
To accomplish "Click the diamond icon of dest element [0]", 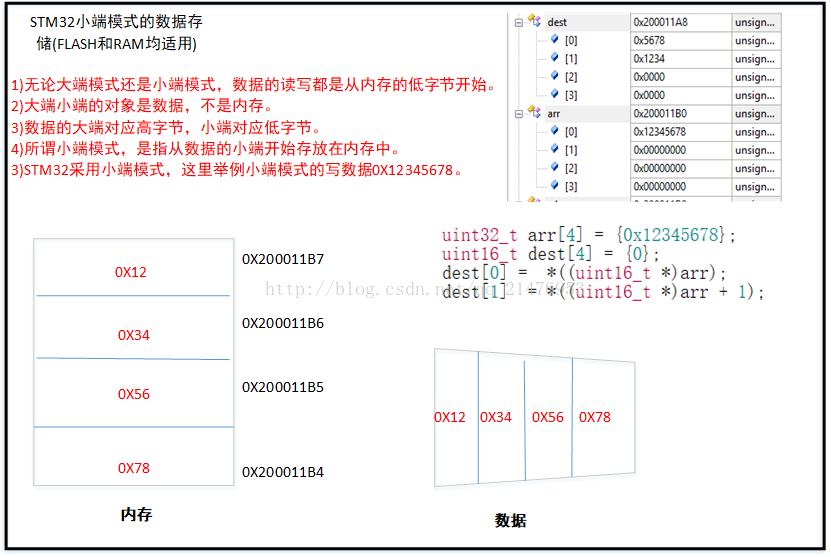I will (x=555, y=39).
